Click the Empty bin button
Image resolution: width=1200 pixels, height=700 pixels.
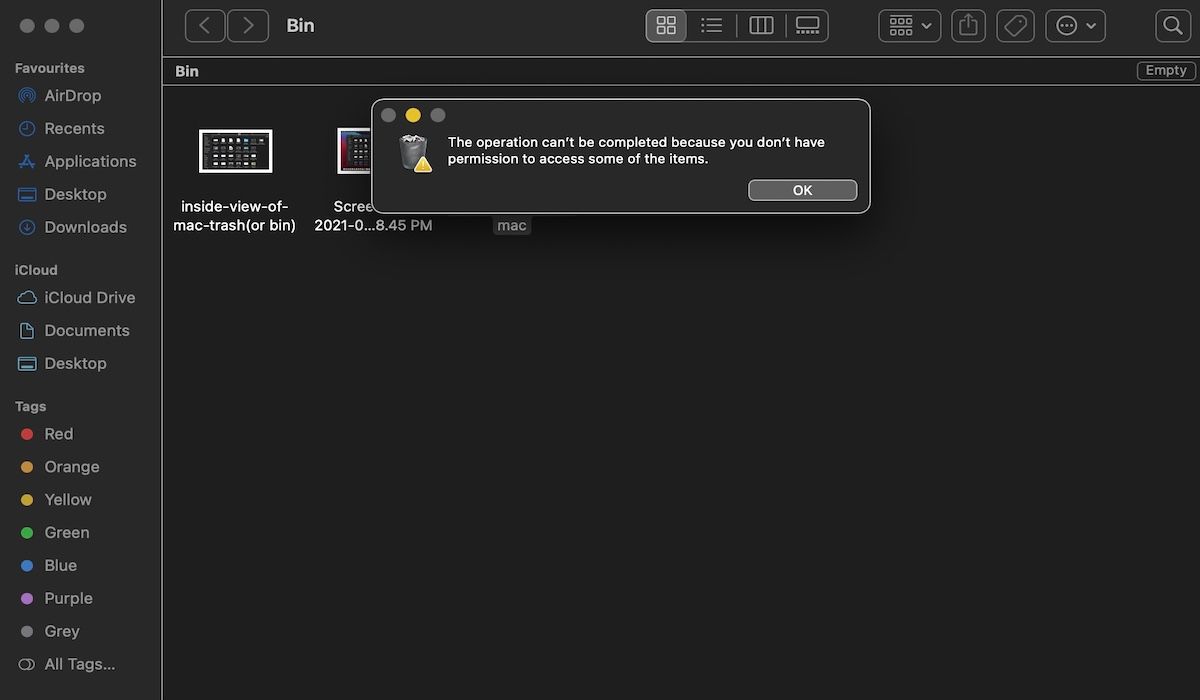click(1166, 71)
